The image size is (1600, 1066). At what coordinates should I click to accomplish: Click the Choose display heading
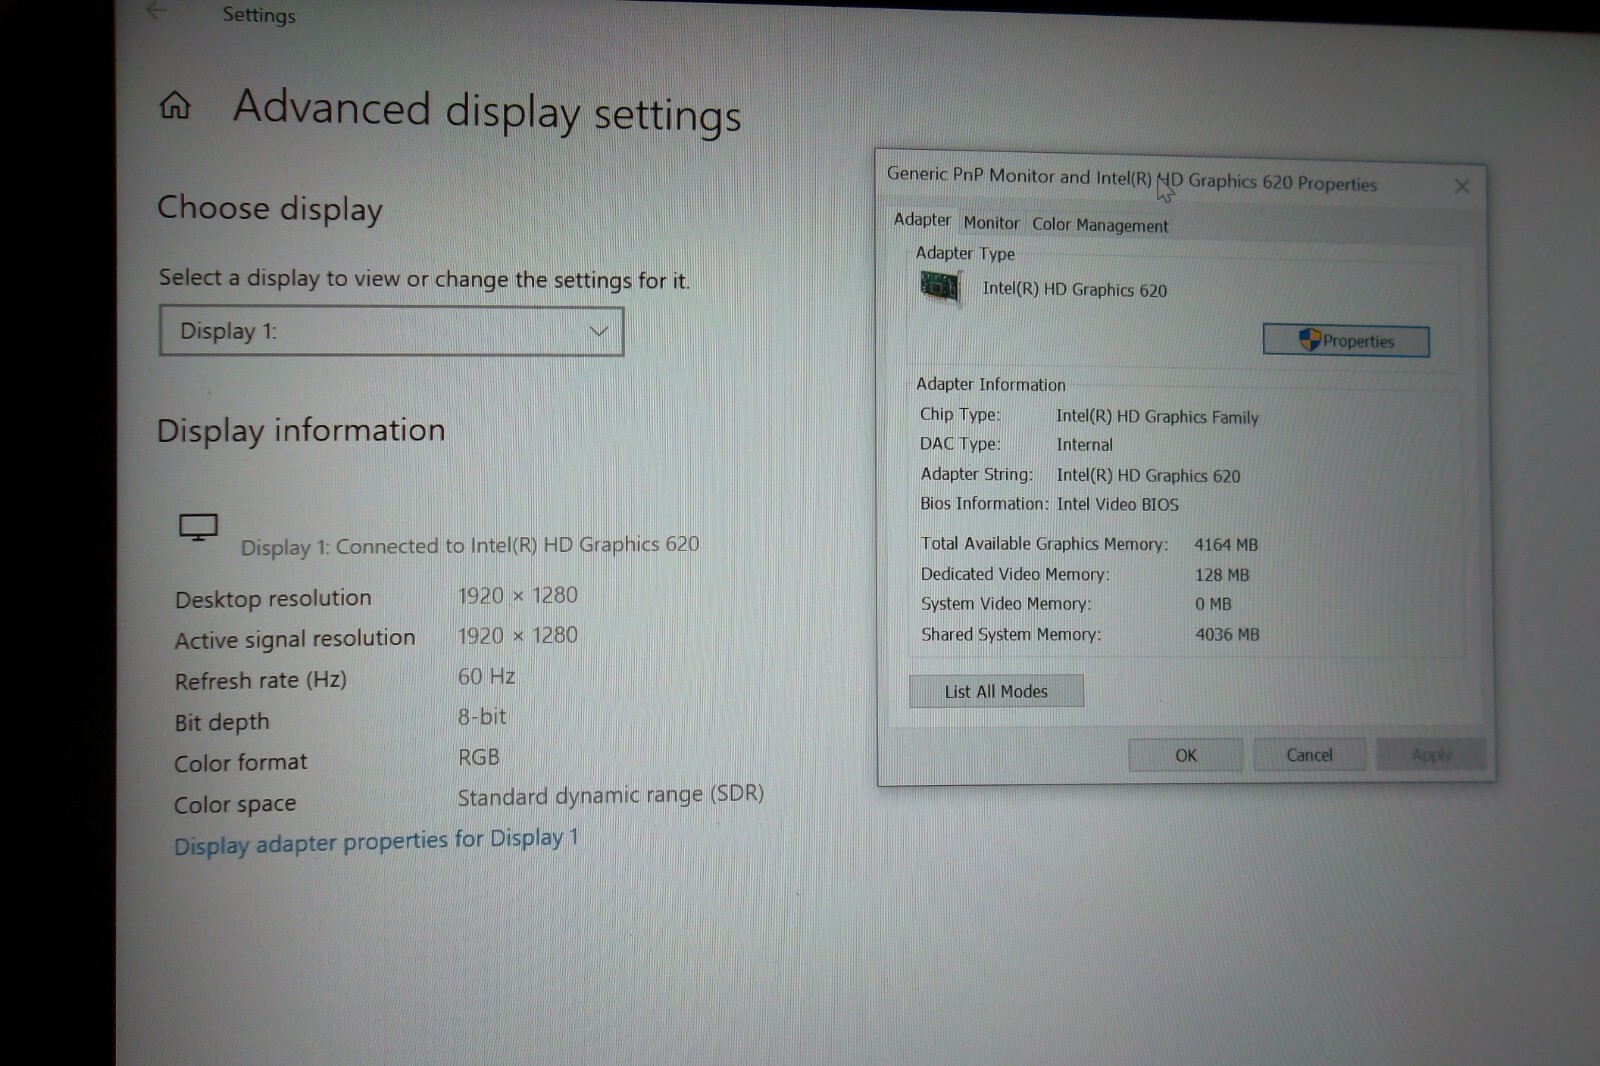tap(270, 209)
